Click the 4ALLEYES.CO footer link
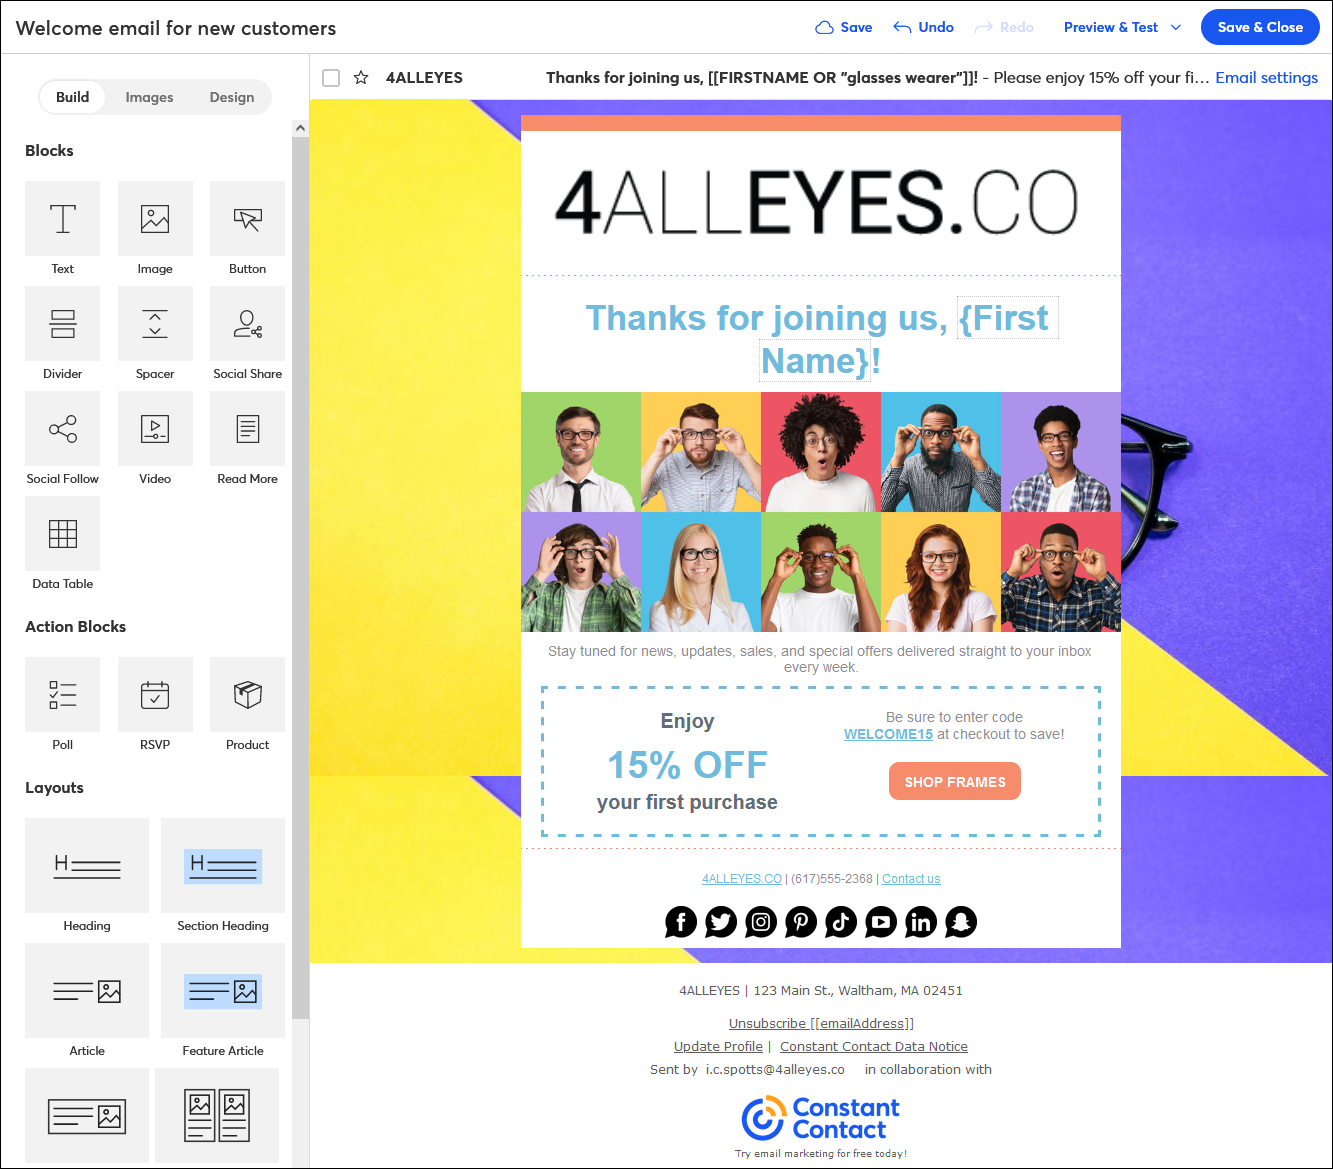1333x1169 pixels. [742, 879]
